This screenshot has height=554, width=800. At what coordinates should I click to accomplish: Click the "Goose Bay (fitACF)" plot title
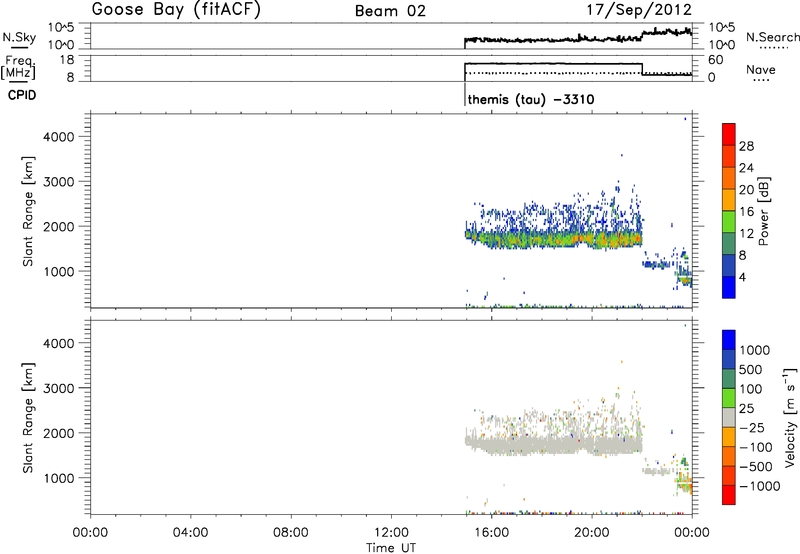pos(176,10)
